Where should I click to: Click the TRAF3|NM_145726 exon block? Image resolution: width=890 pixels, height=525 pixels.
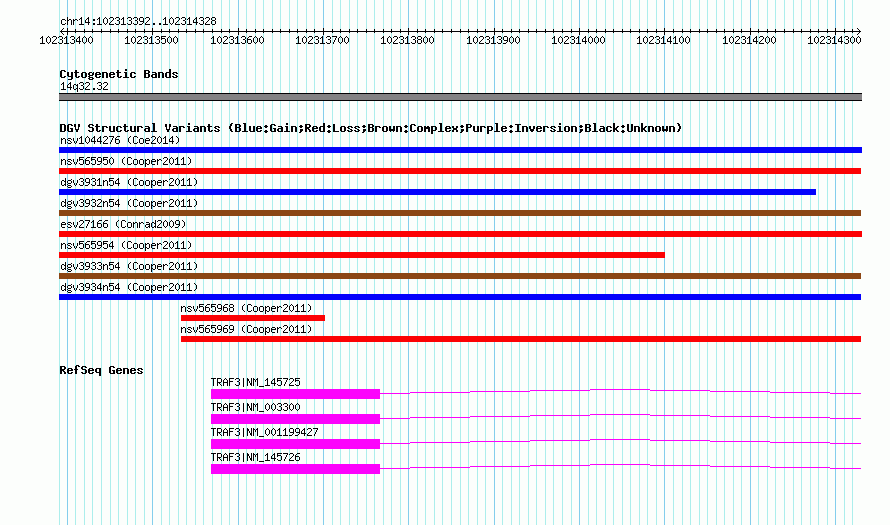[295, 469]
